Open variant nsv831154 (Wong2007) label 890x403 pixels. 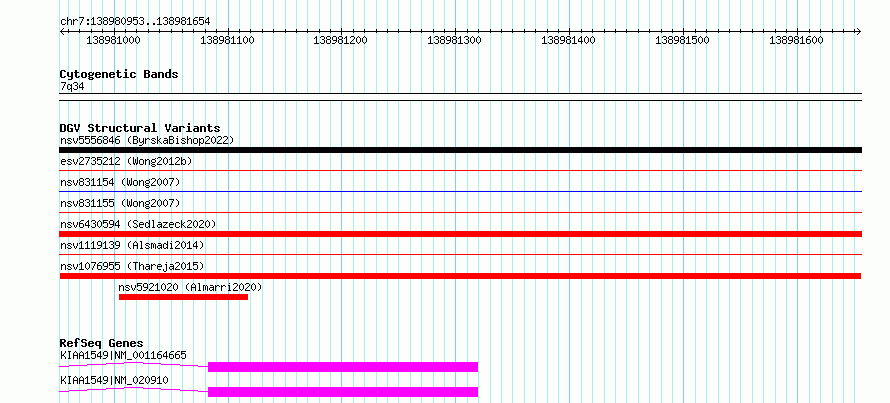[120, 182]
